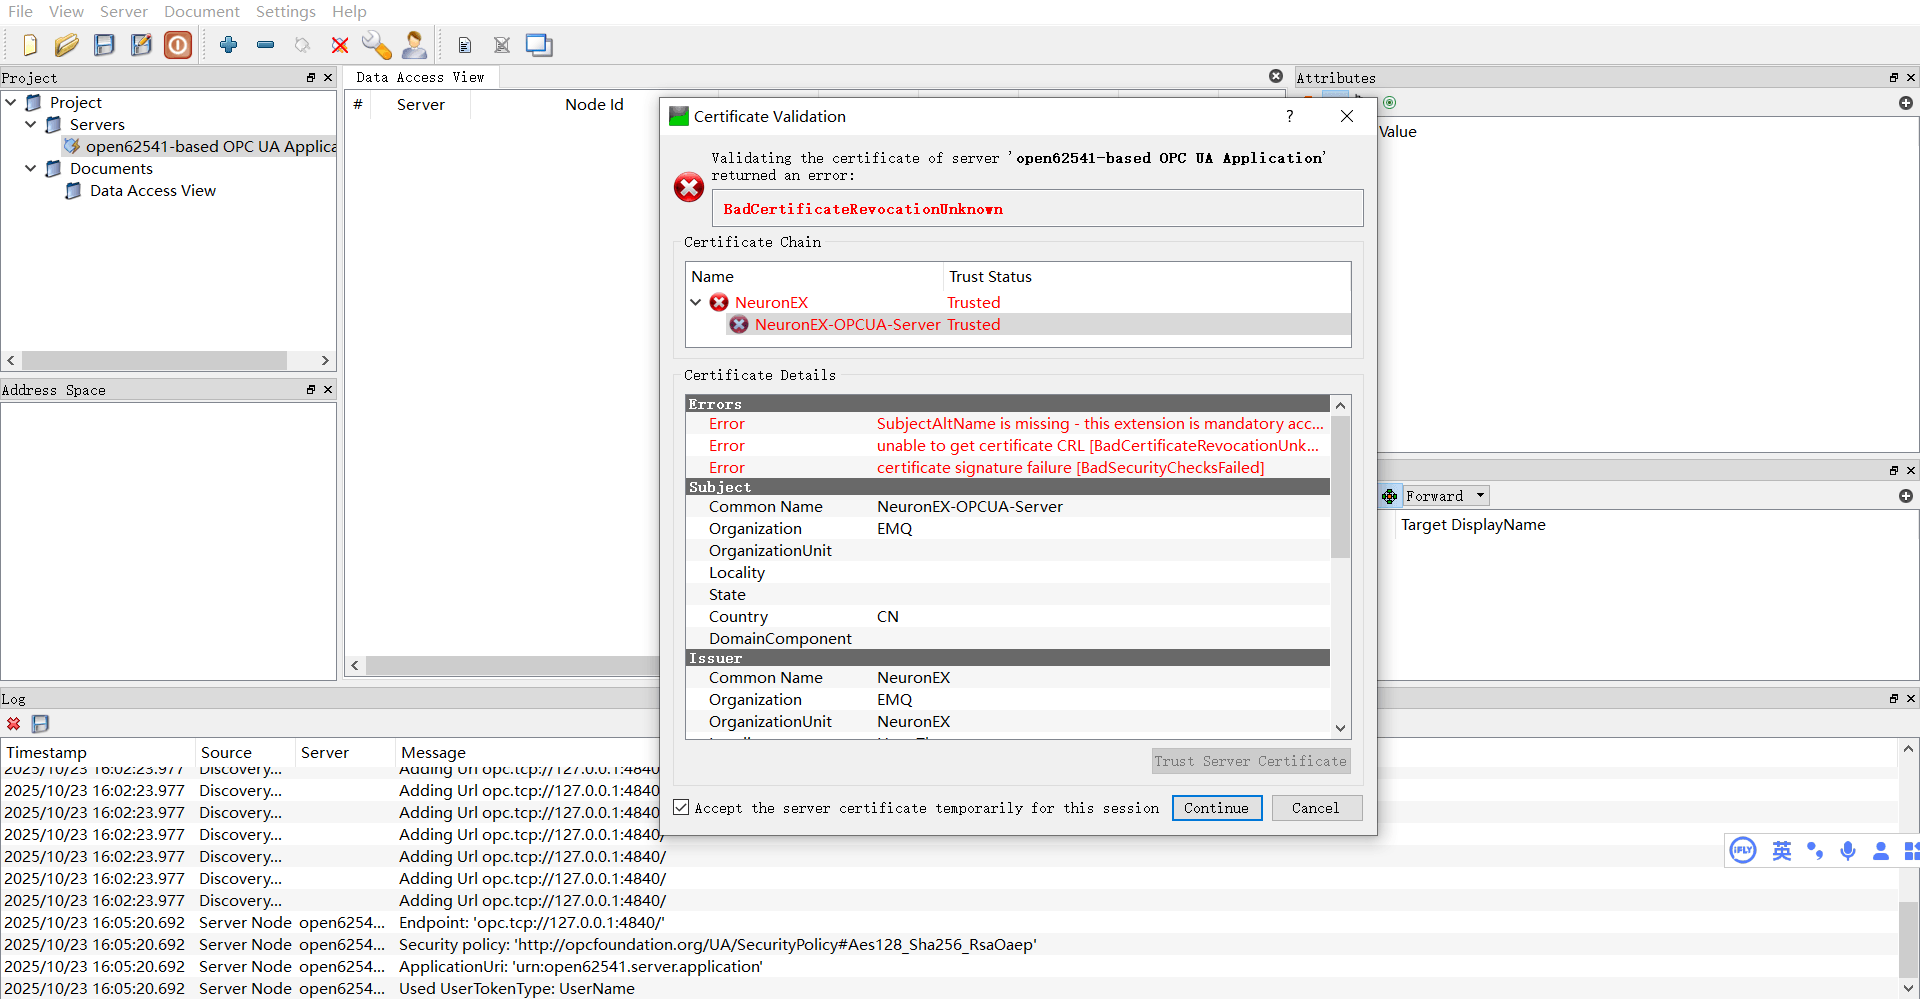Click the new document toolbar icon
This screenshot has height=999, width=1920.
29,45
